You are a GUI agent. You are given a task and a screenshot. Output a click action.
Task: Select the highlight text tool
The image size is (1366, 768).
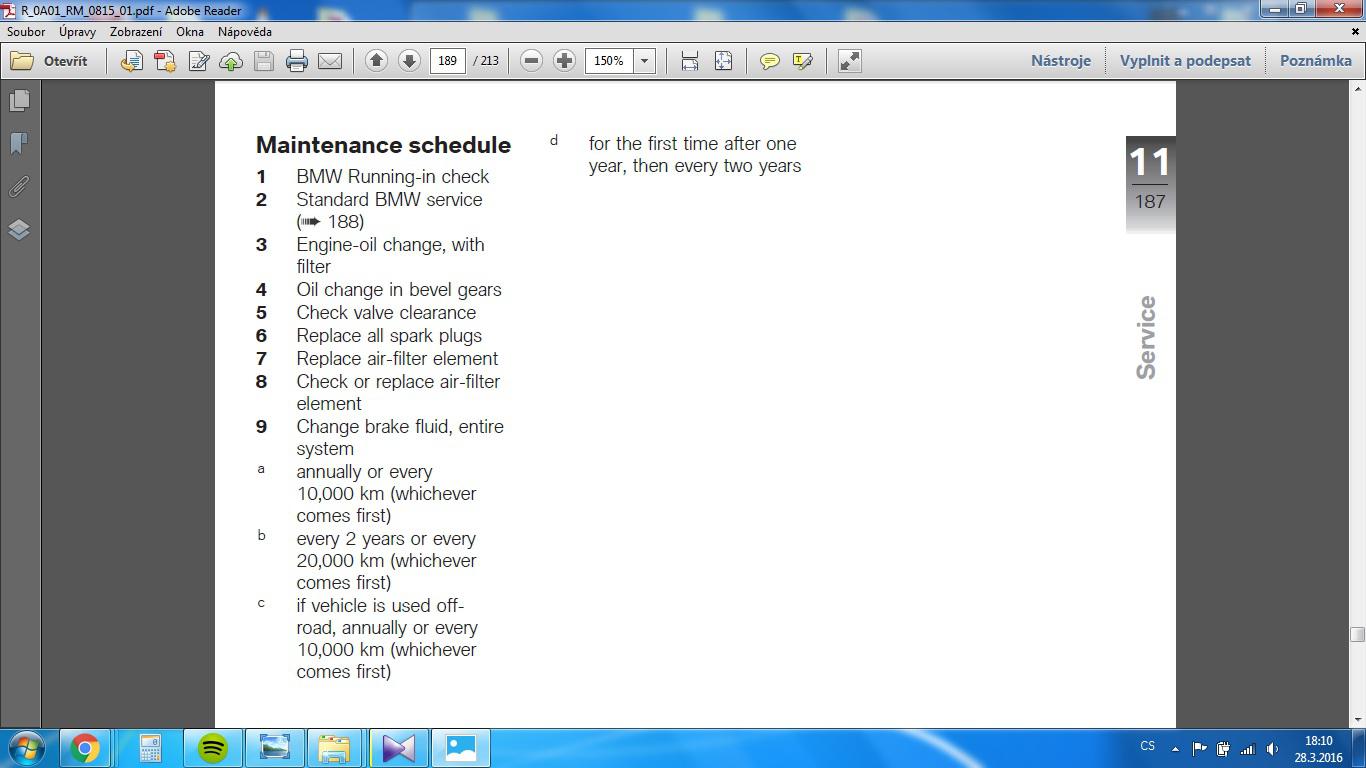(x=802, y=61)
